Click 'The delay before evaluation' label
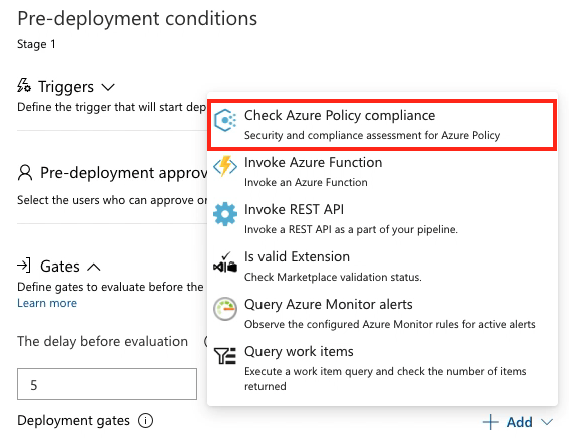The image size is (569, 445). 102,342
